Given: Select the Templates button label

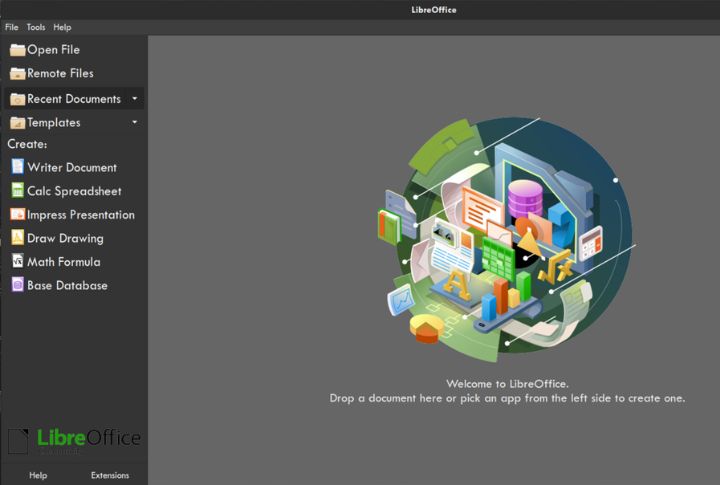Looking at the screenshot, I should [54, 123].
